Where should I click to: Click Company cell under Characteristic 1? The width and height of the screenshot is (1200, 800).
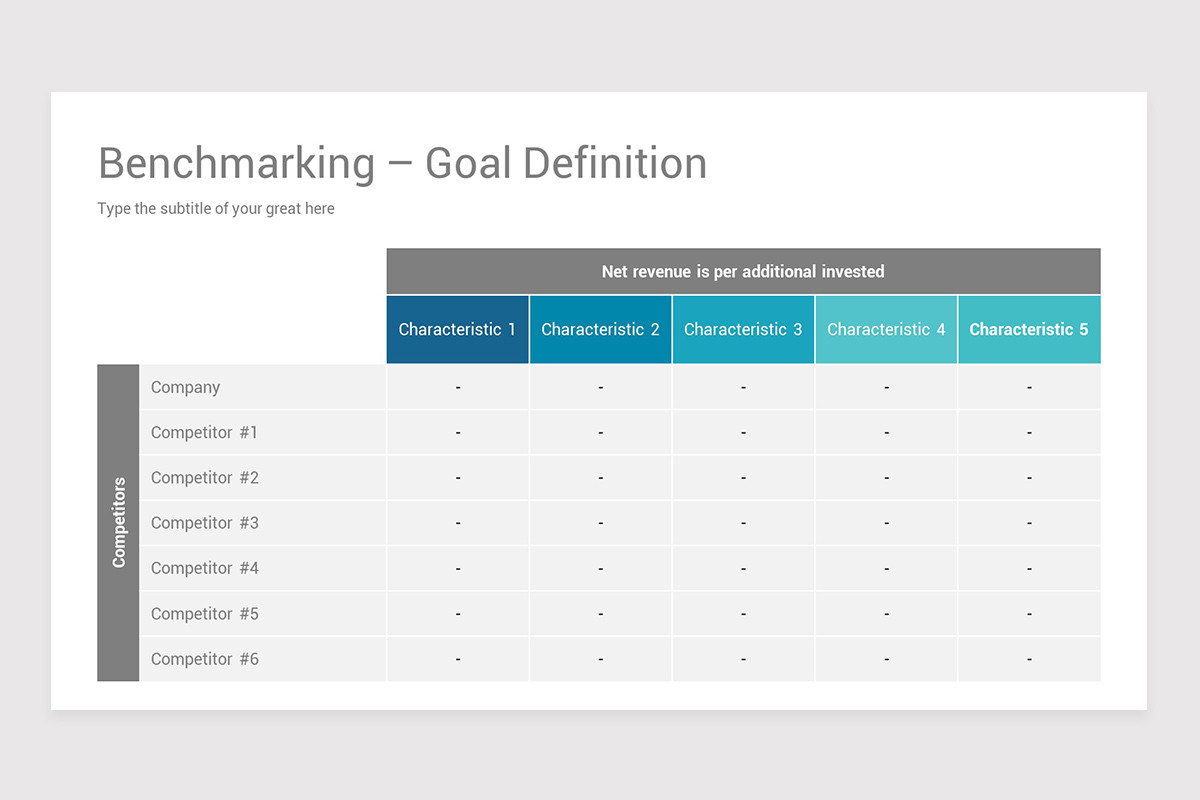(x=458, y=387)
